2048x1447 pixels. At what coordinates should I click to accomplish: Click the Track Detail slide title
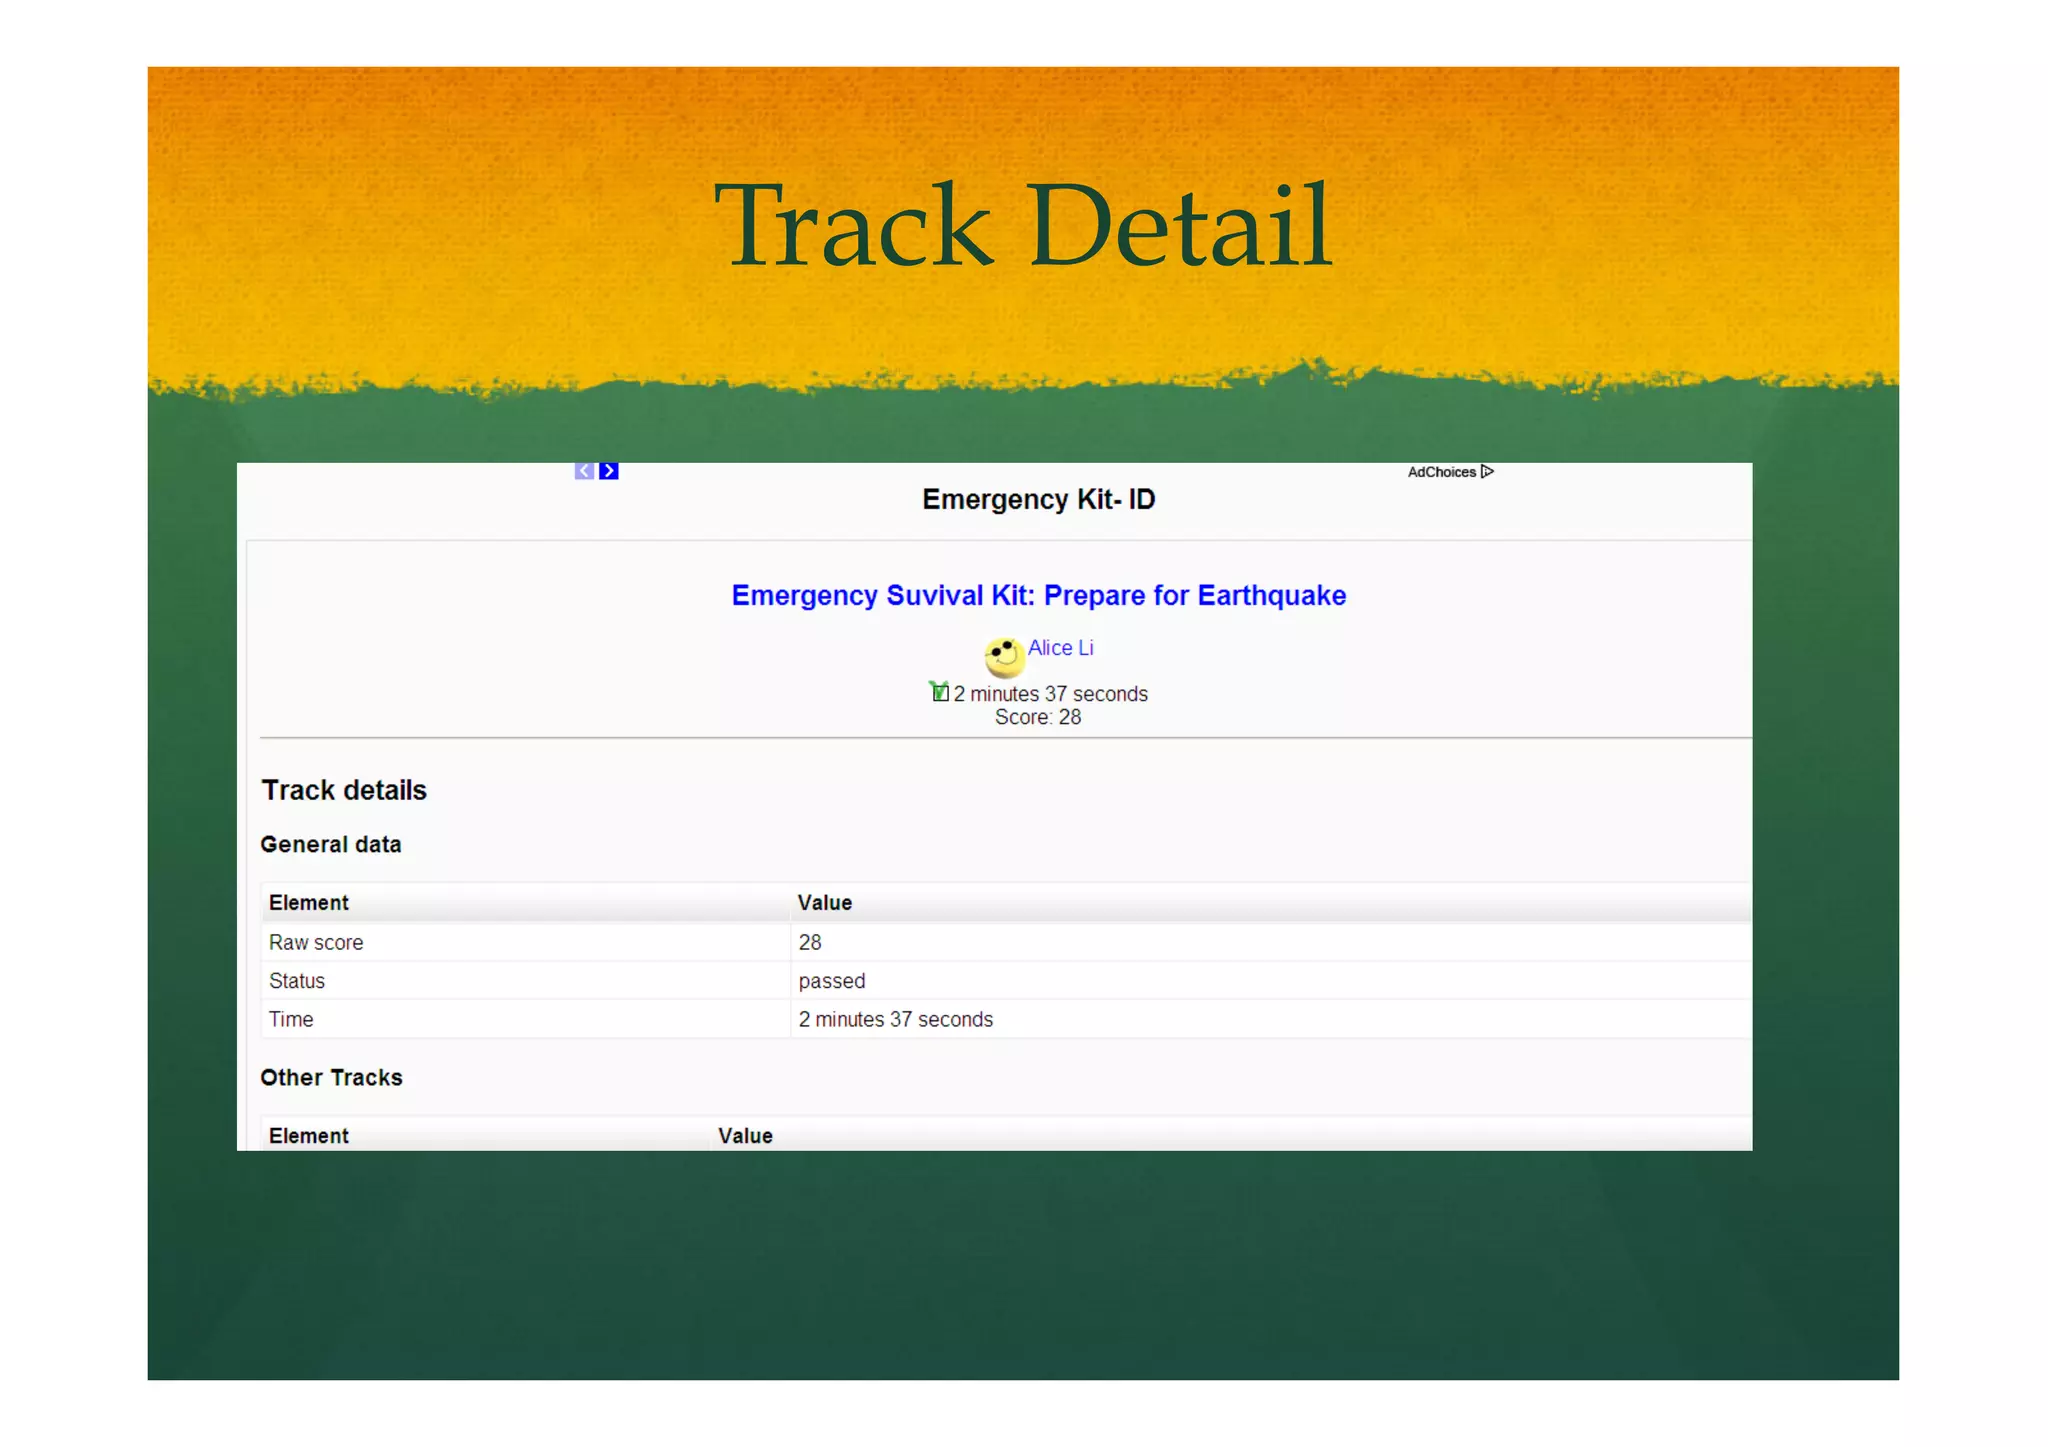tap(1023, 225)
